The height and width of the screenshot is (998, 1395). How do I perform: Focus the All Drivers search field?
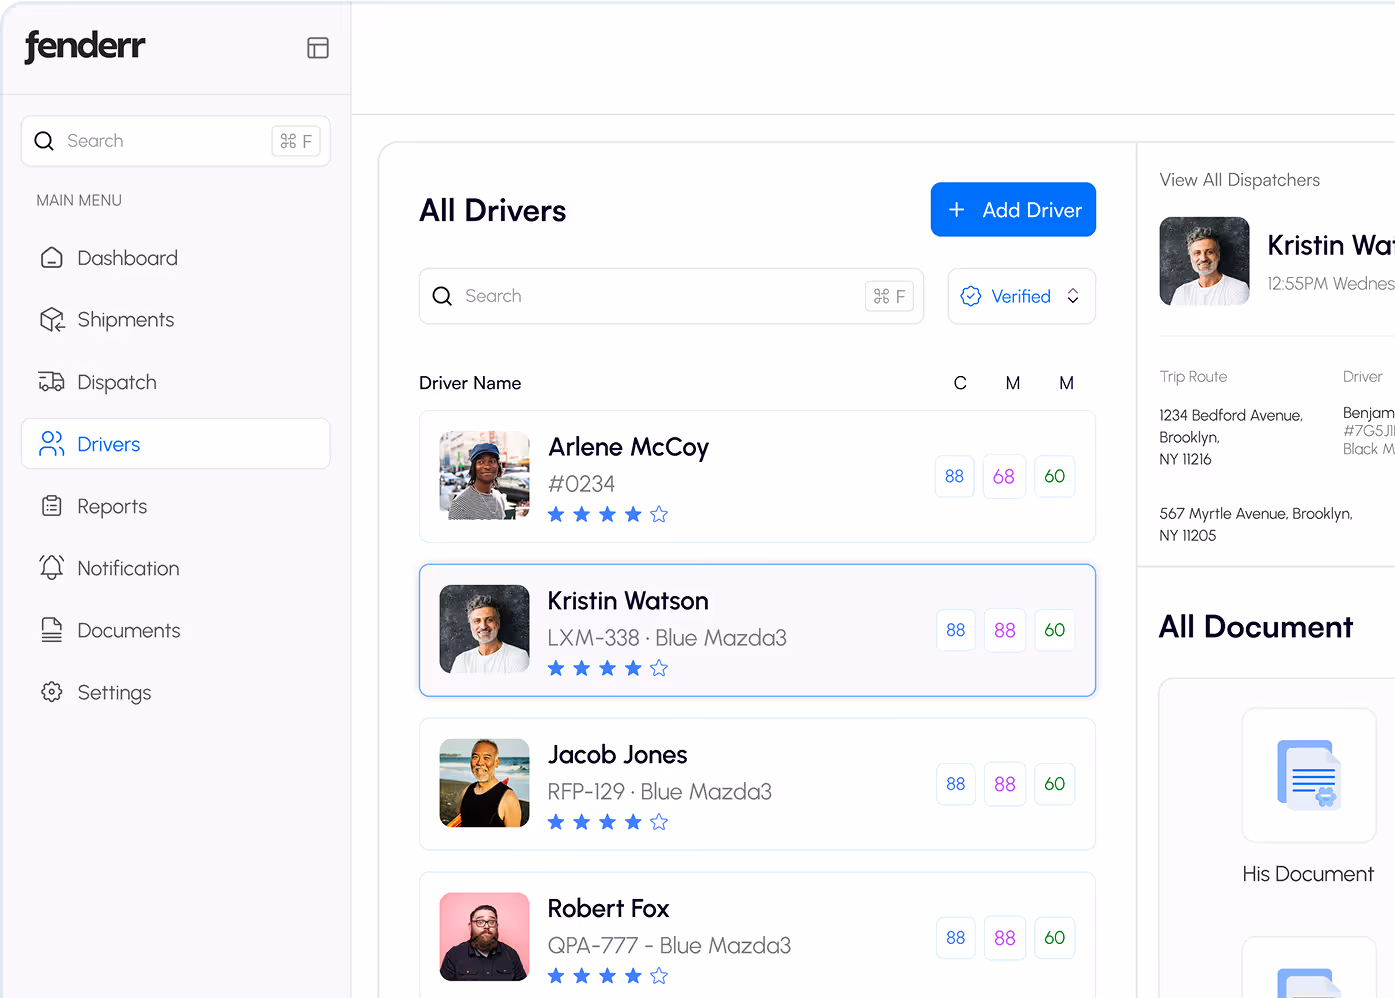(671, 296)
